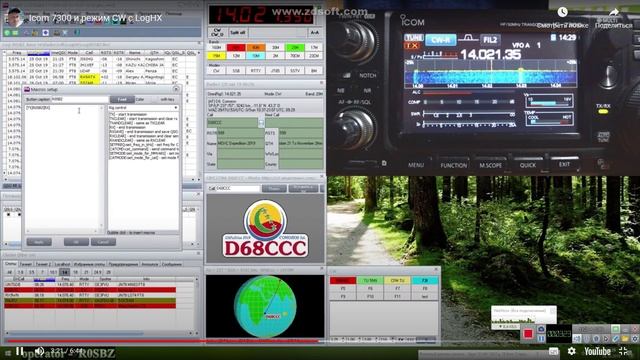Open the 'Rig control' dropdown in Macros setup
640x360 pixels.
[143, 108]
